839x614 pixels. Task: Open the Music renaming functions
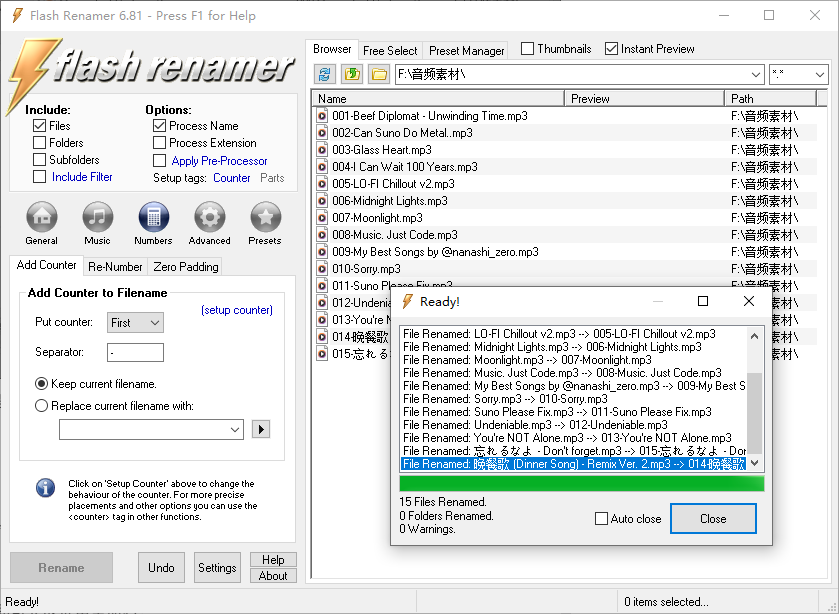point(97,217)
